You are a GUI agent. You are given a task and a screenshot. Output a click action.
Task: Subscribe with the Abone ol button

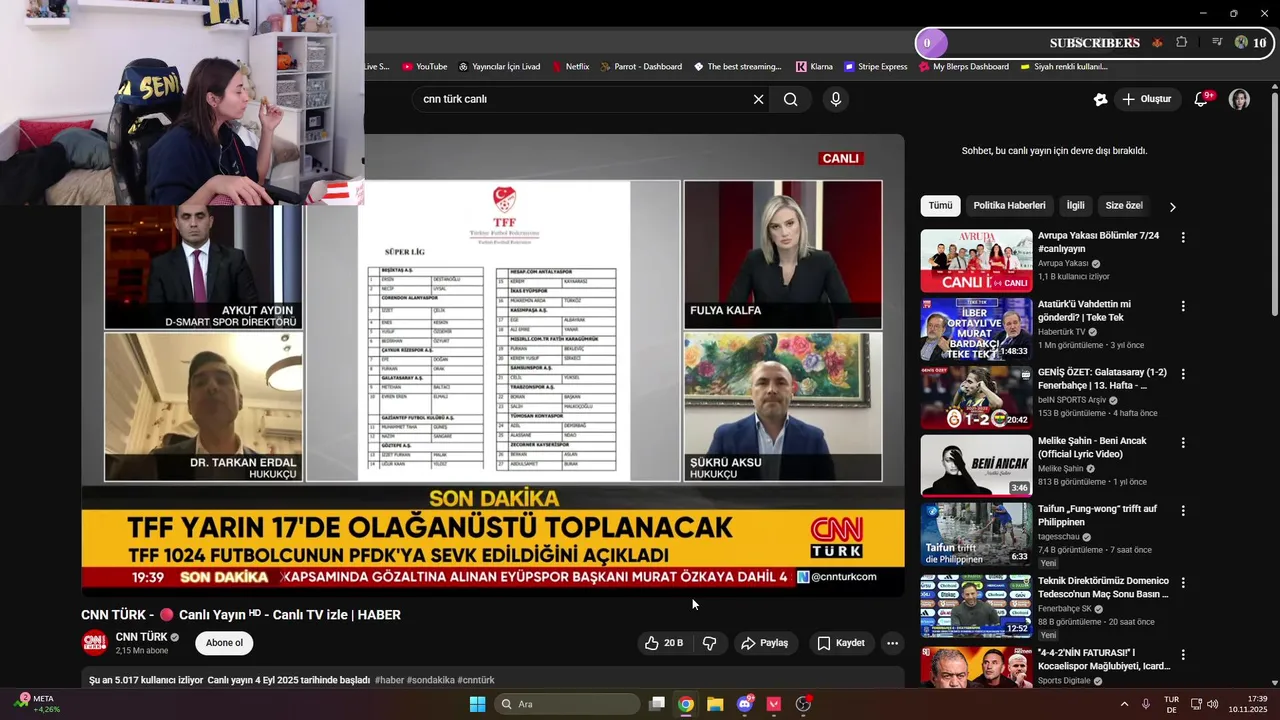click(224, 643)
